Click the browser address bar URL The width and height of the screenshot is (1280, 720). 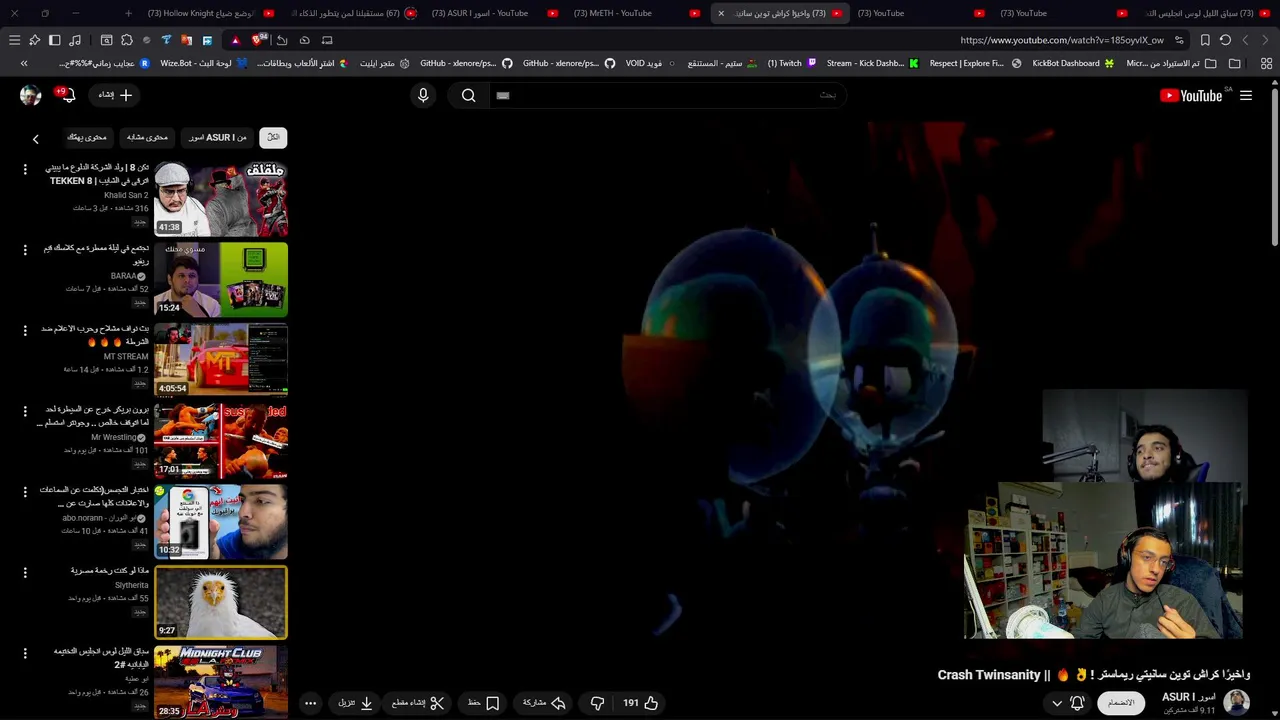[x=1061, y=40]
